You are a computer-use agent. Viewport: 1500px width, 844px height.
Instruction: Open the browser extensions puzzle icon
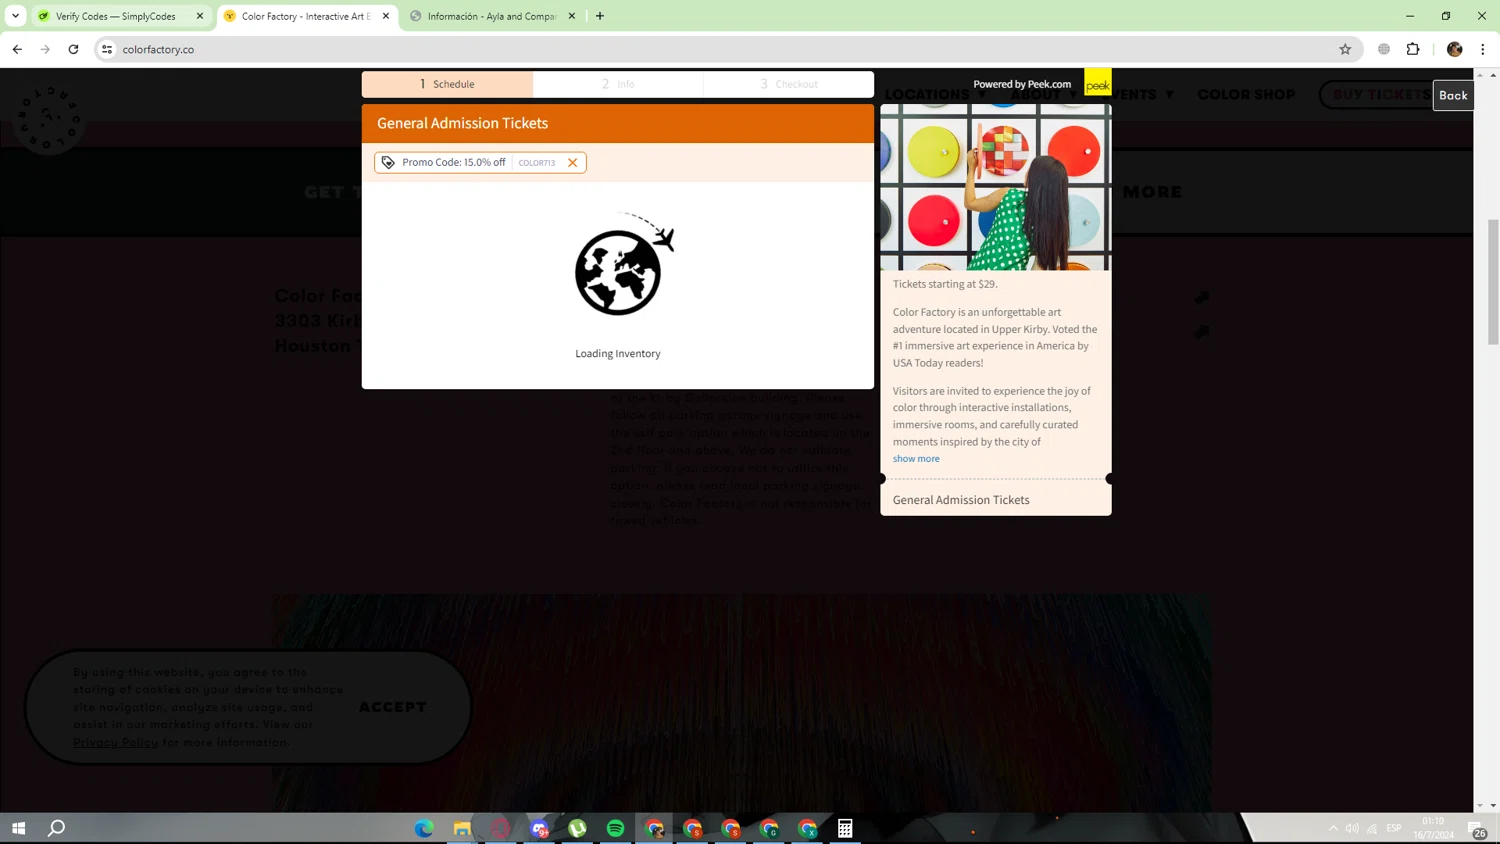click(1413, 49)
